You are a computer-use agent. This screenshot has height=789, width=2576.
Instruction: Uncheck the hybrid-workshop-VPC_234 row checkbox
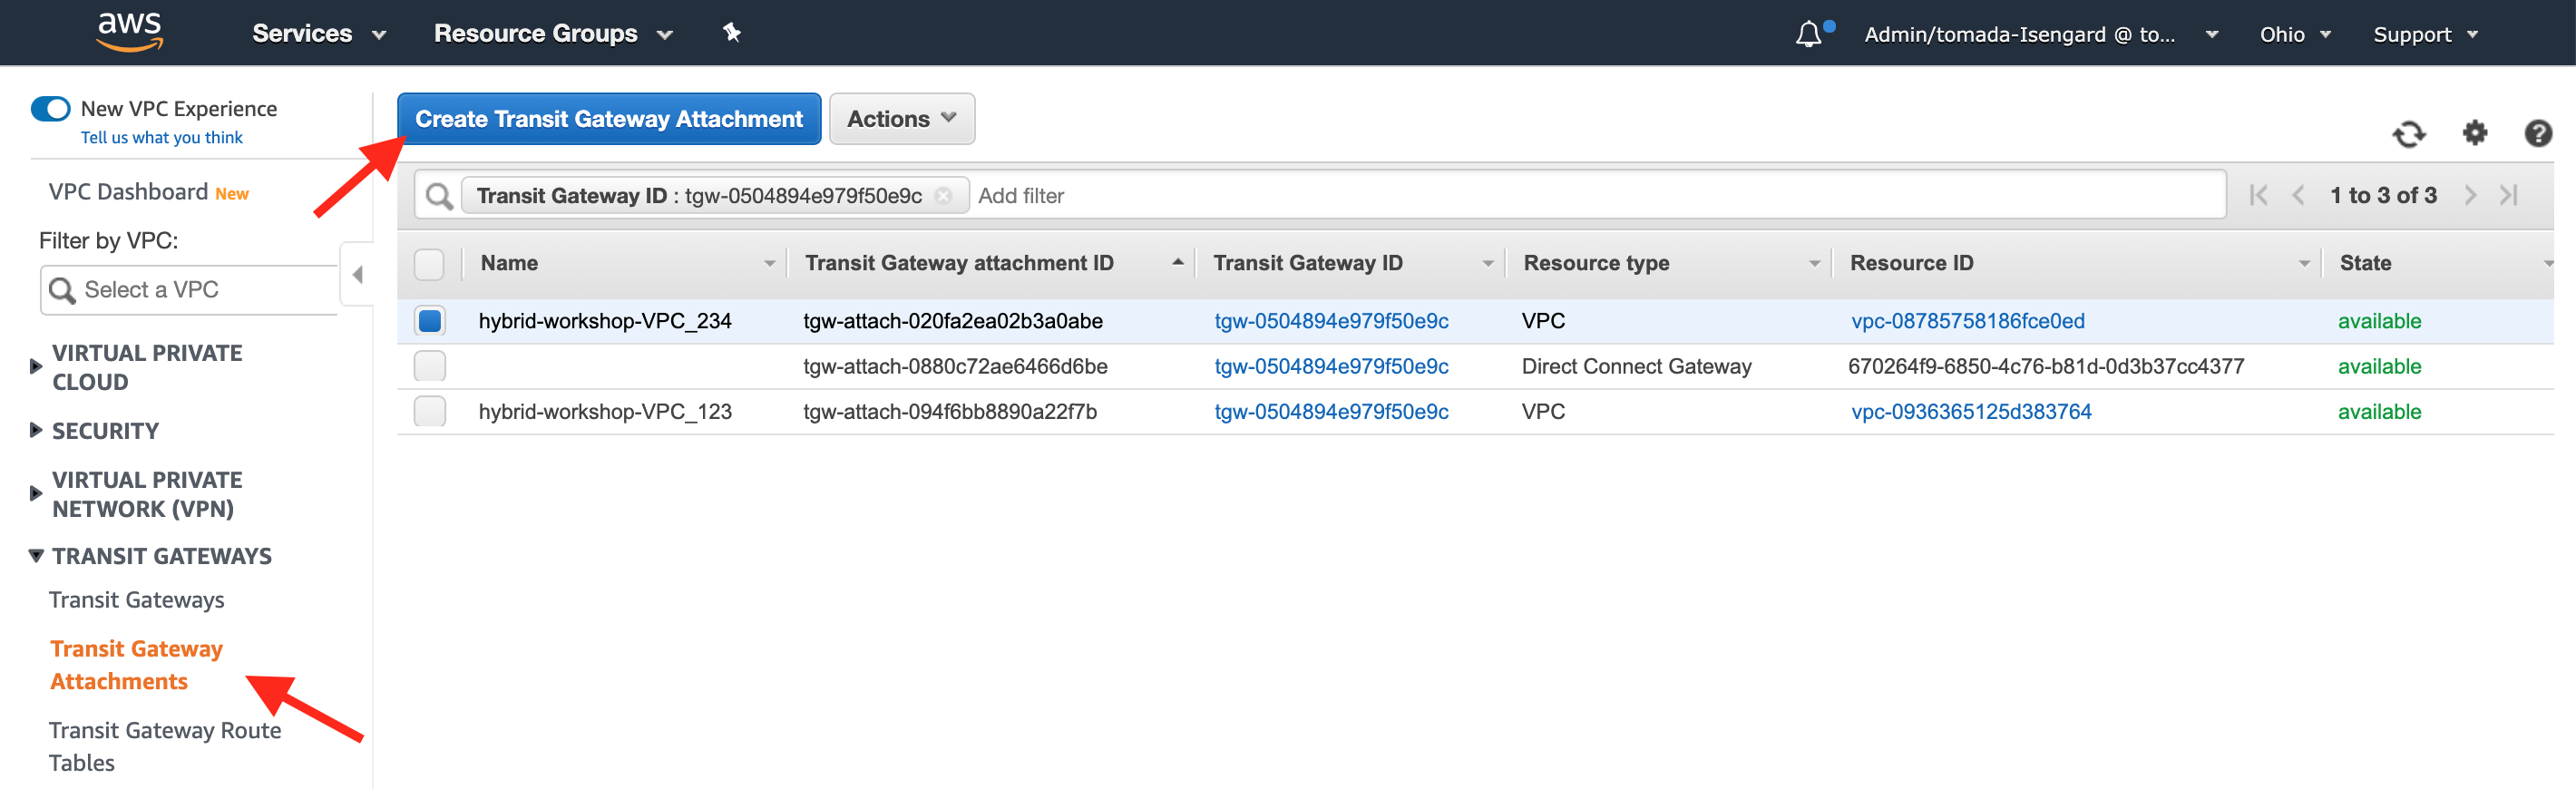[430, 321]
